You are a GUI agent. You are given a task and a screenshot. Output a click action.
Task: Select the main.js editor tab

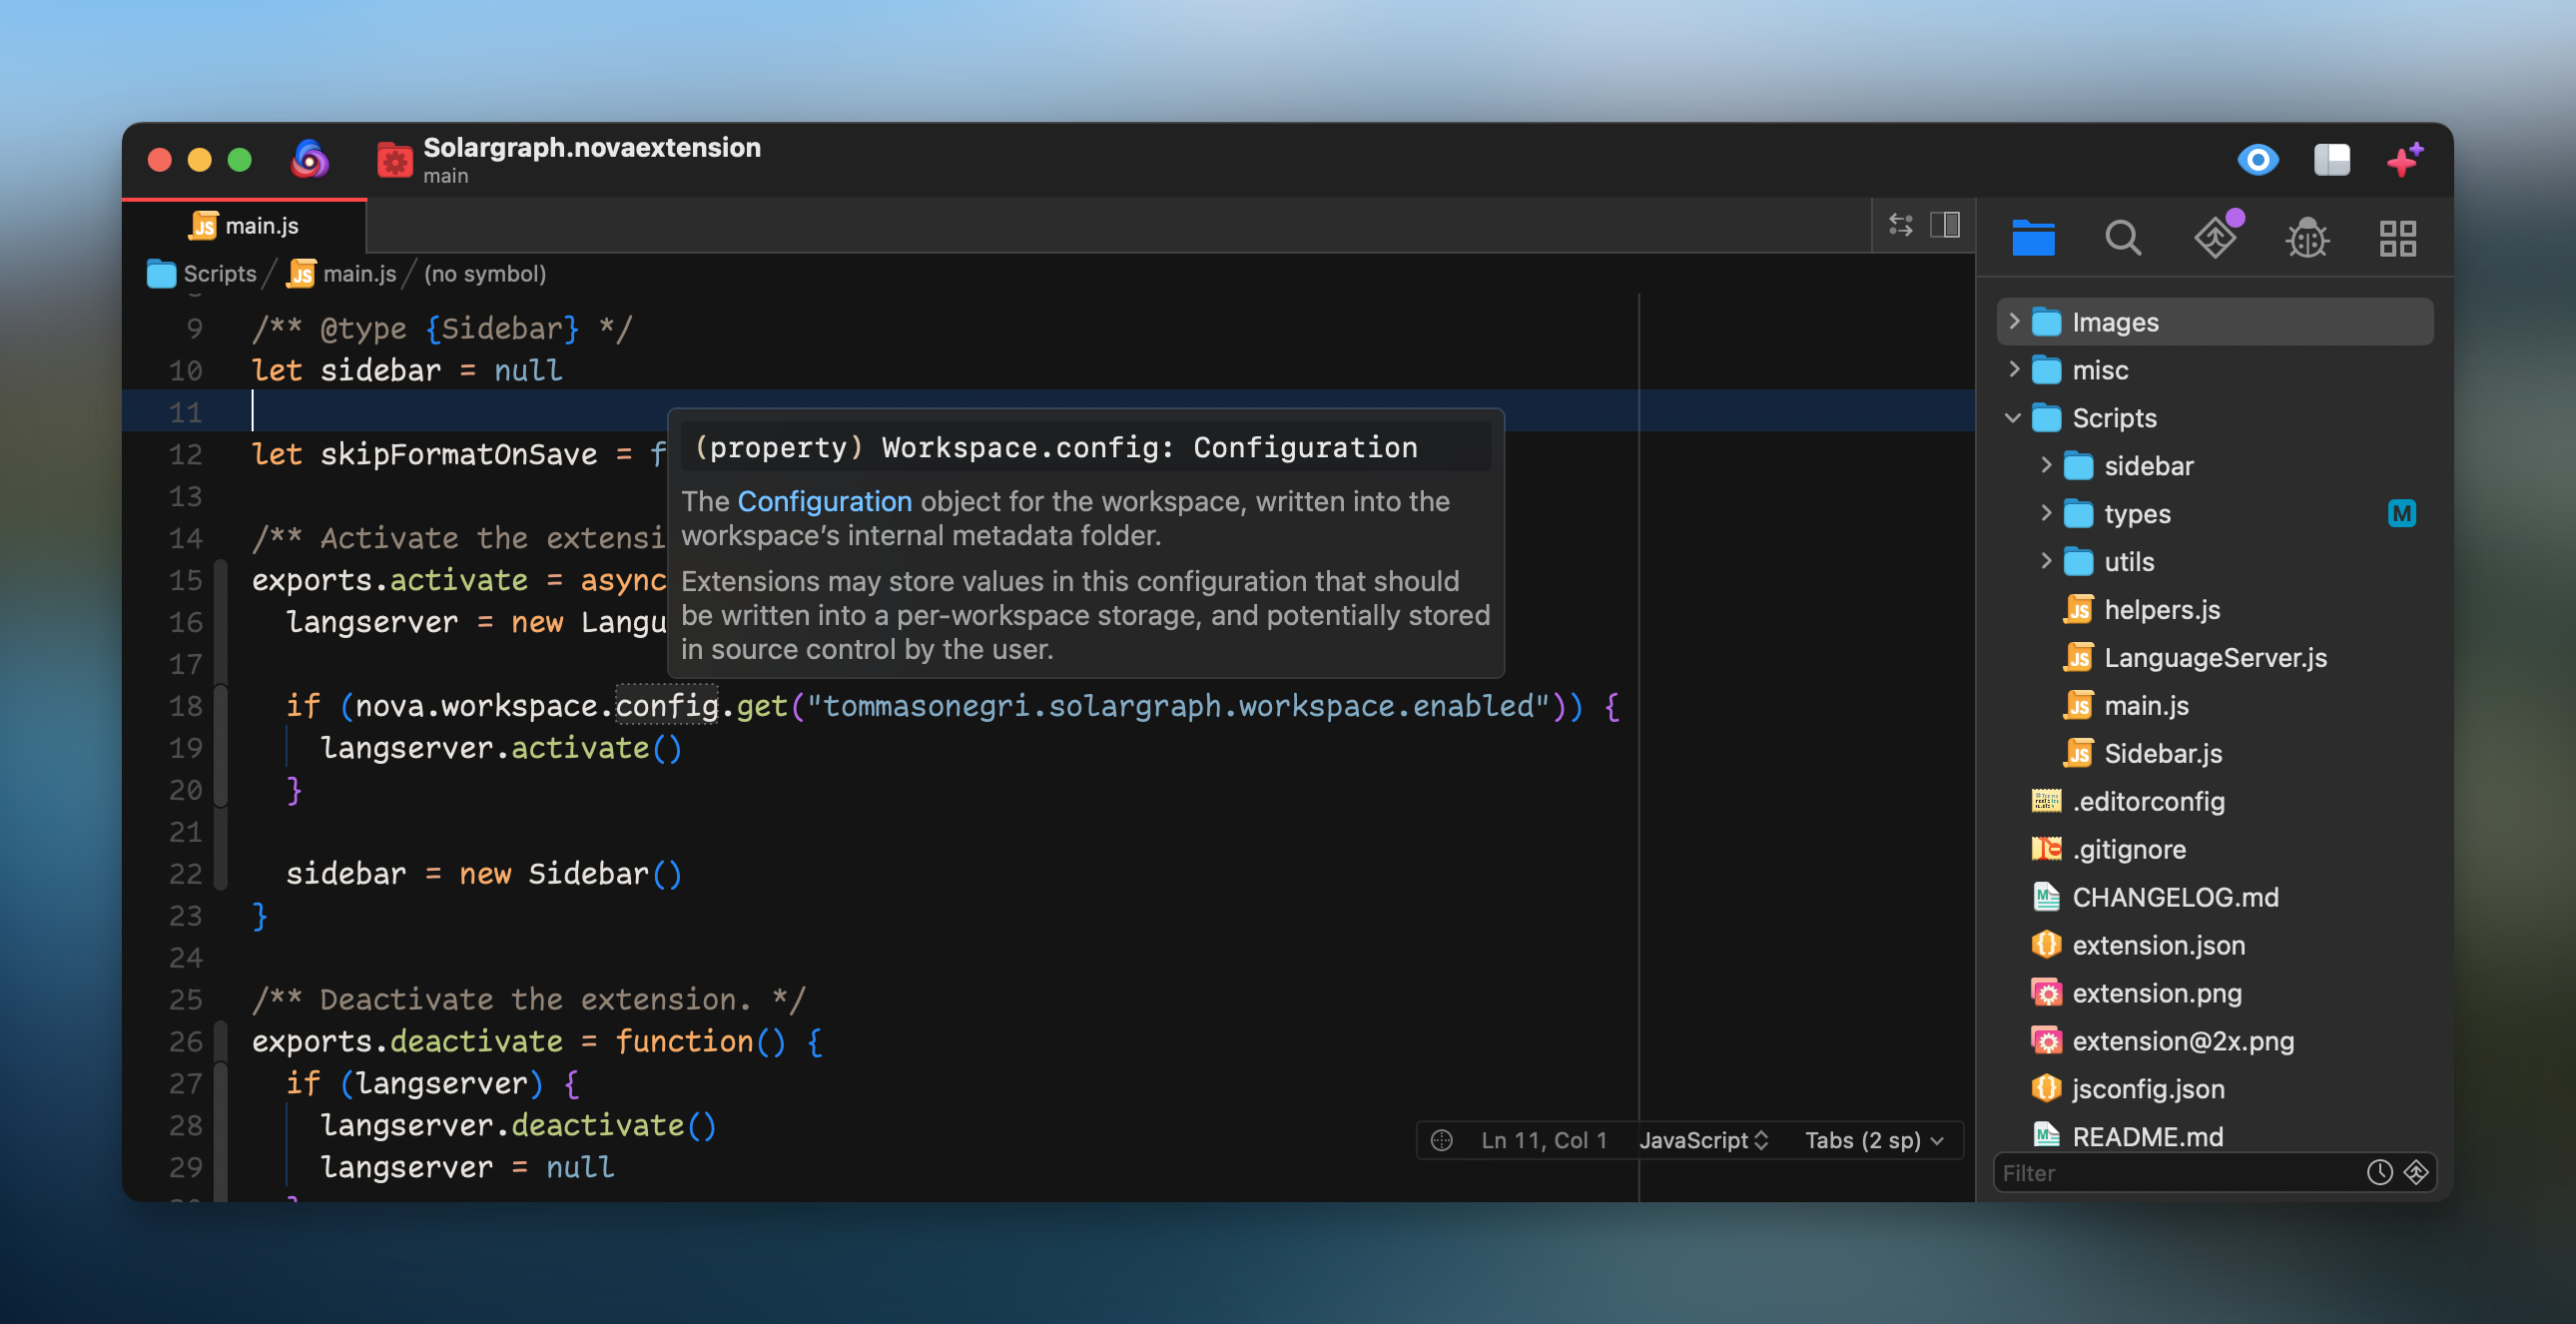click(x=245, y=226)
